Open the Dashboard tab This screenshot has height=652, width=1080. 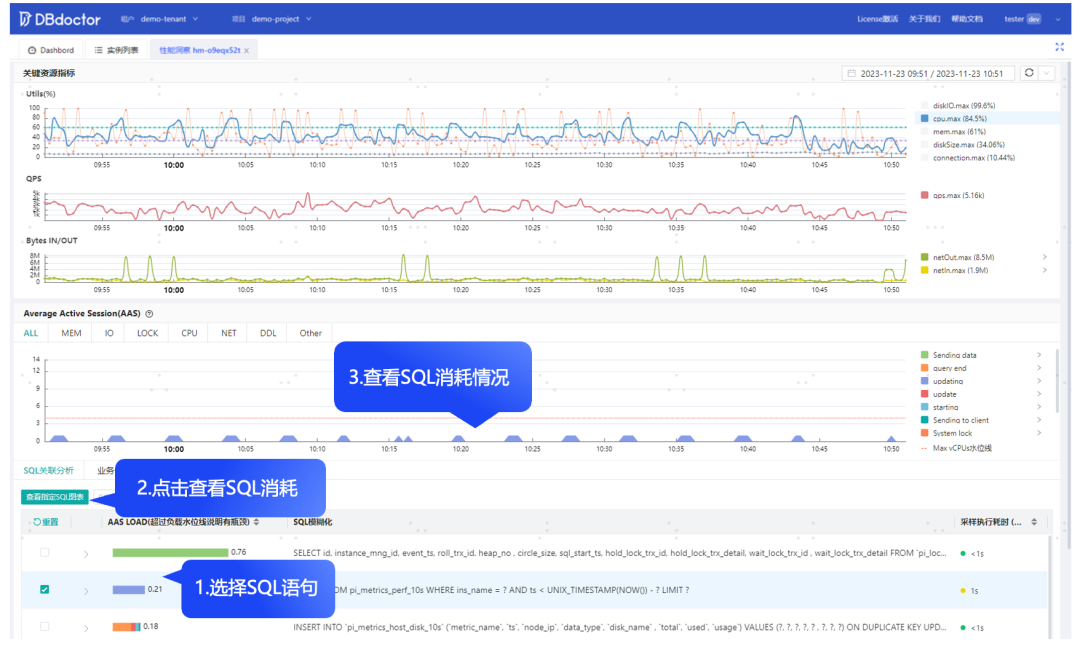coord(51,50)
